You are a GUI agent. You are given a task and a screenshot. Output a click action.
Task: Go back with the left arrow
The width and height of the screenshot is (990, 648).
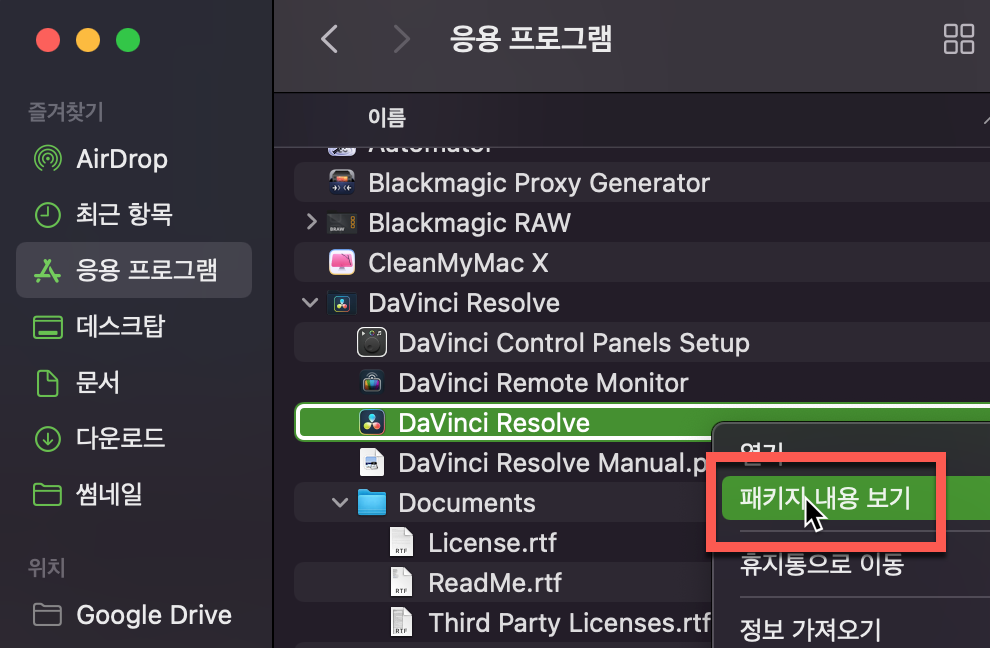tap(330, 39)
